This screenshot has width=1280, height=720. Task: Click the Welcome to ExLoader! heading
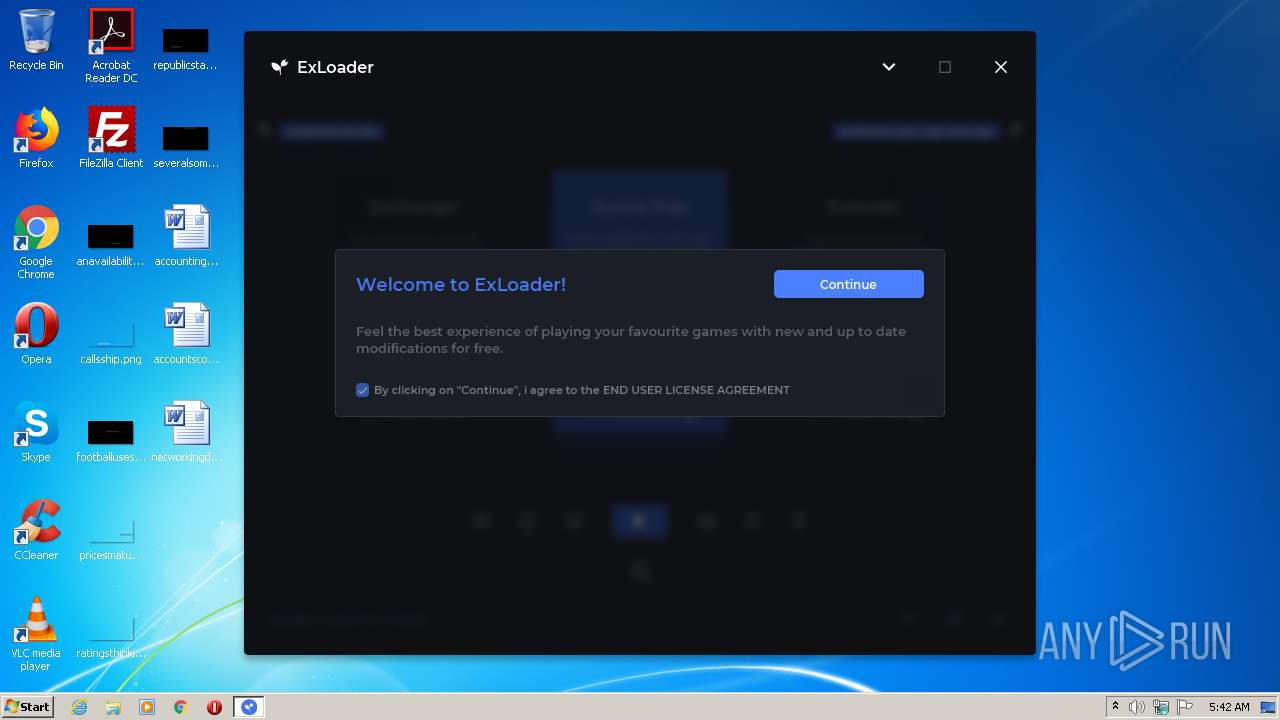pyautogui.click(x=461, y=284)
